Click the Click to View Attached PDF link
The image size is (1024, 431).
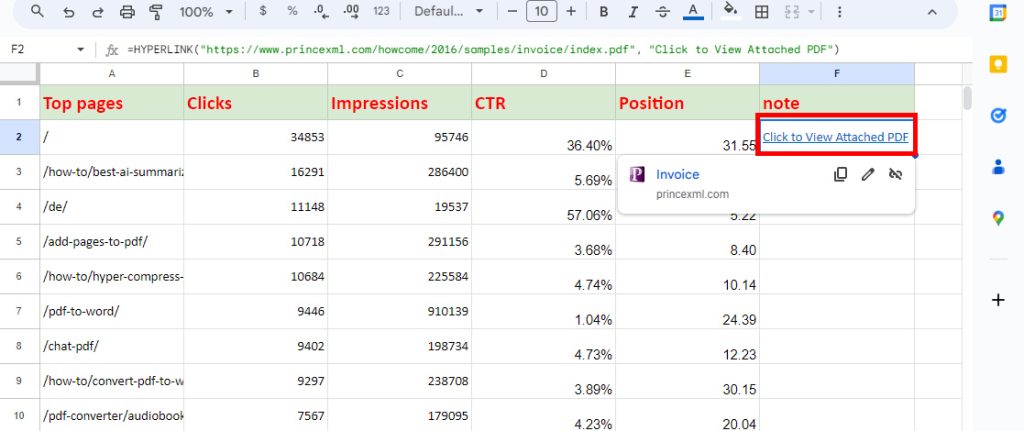coord(835,137)
